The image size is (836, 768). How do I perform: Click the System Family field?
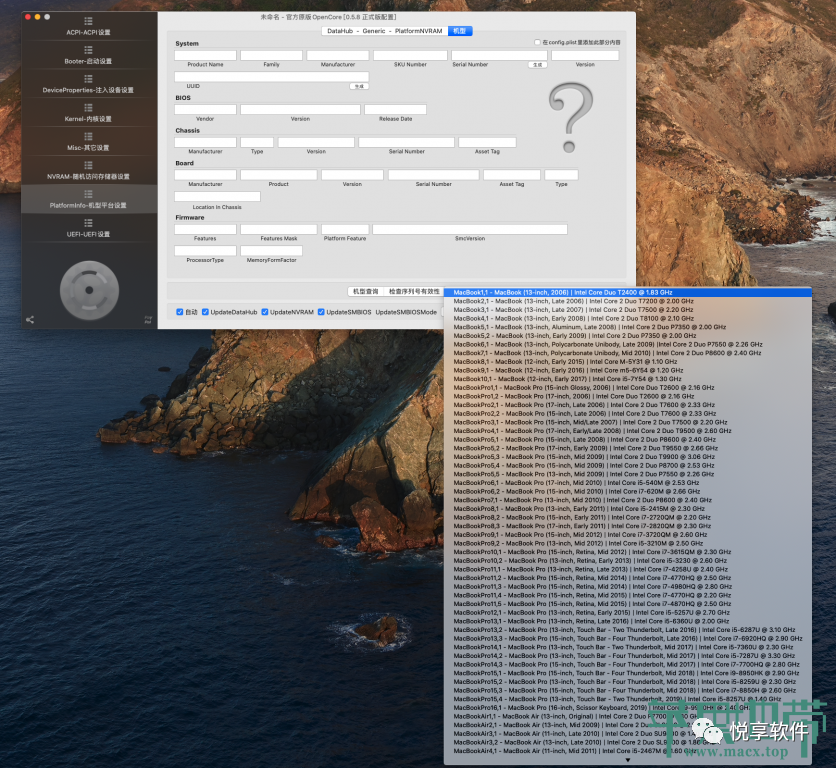click(271, 55)
